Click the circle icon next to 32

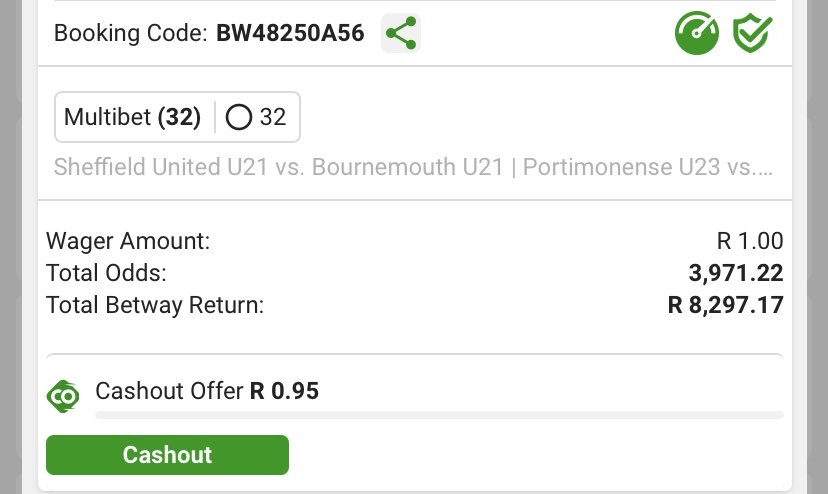pyautogui.click(x=239, y=117)
